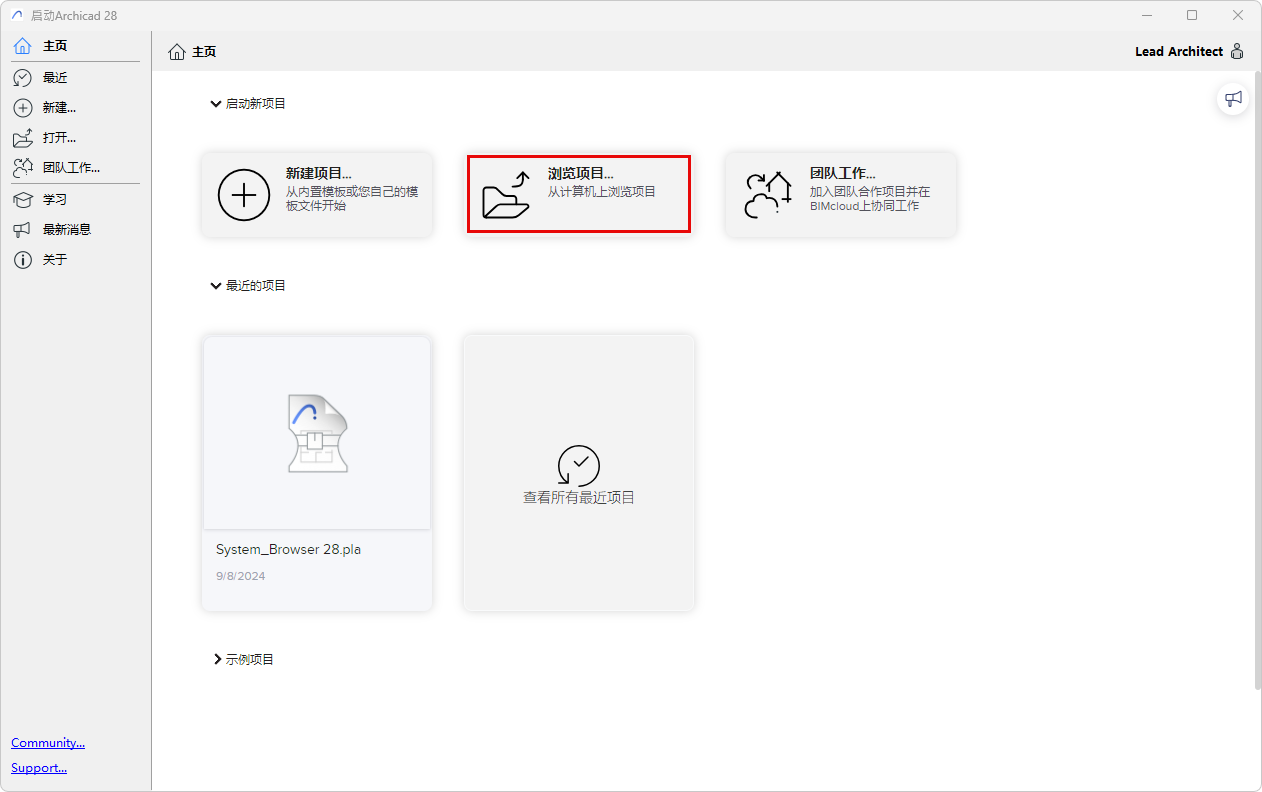1262x792 pixels.
Task: Click the user profile icon beside Lead Architect
Action: point(1237,51)
